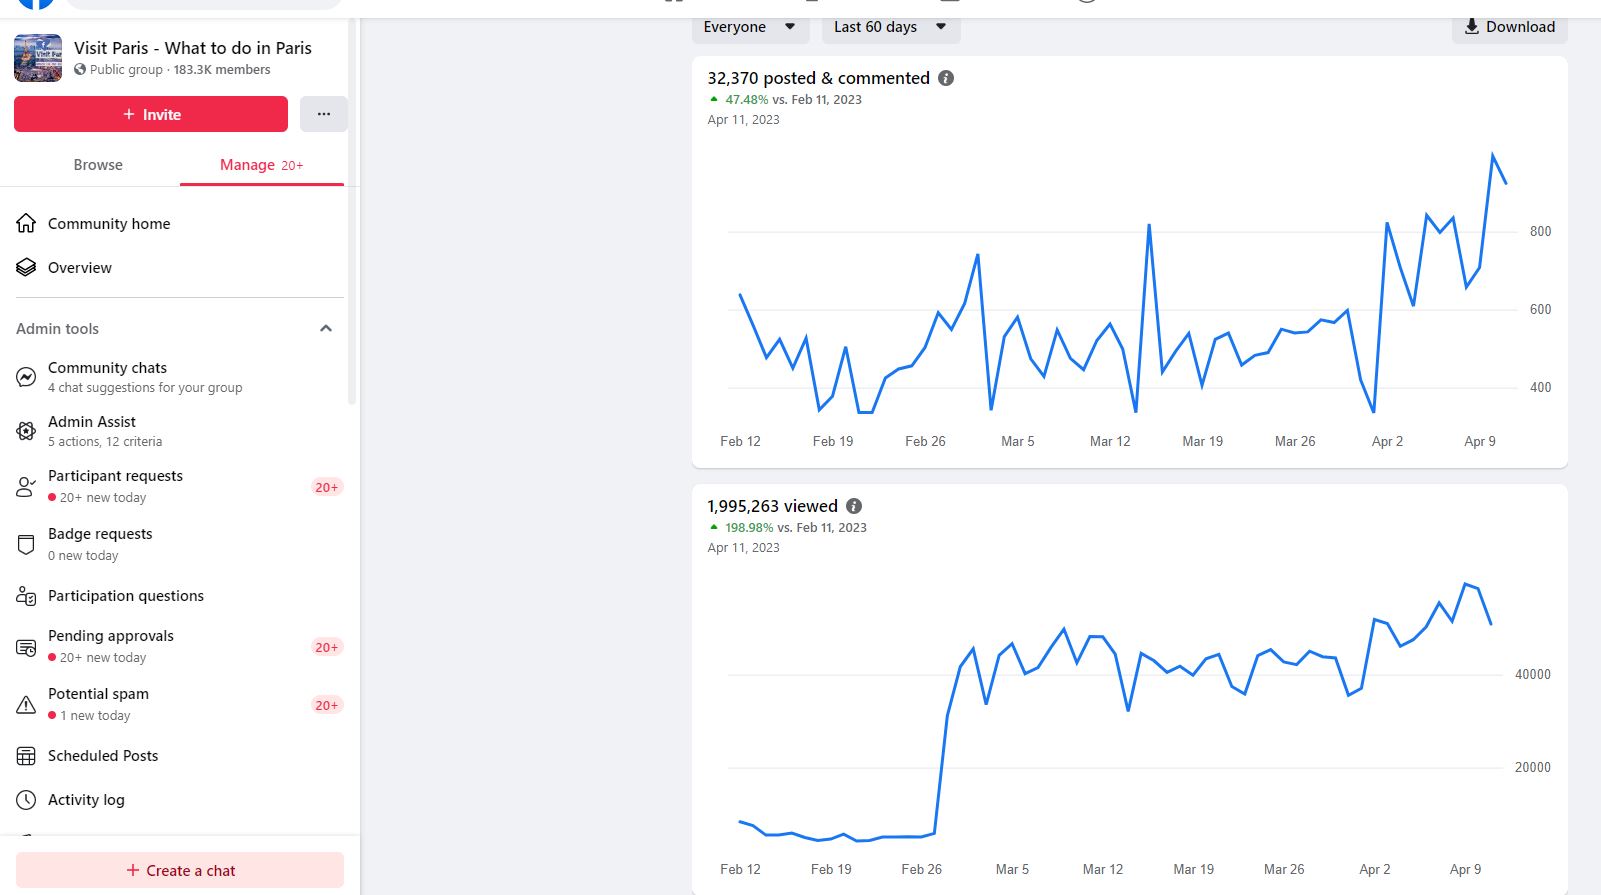Click info icon beside 1,995,263 viewed
The width and height of the screenshot is (1601, 895).
pyautogui.click(x=854, y=506)
